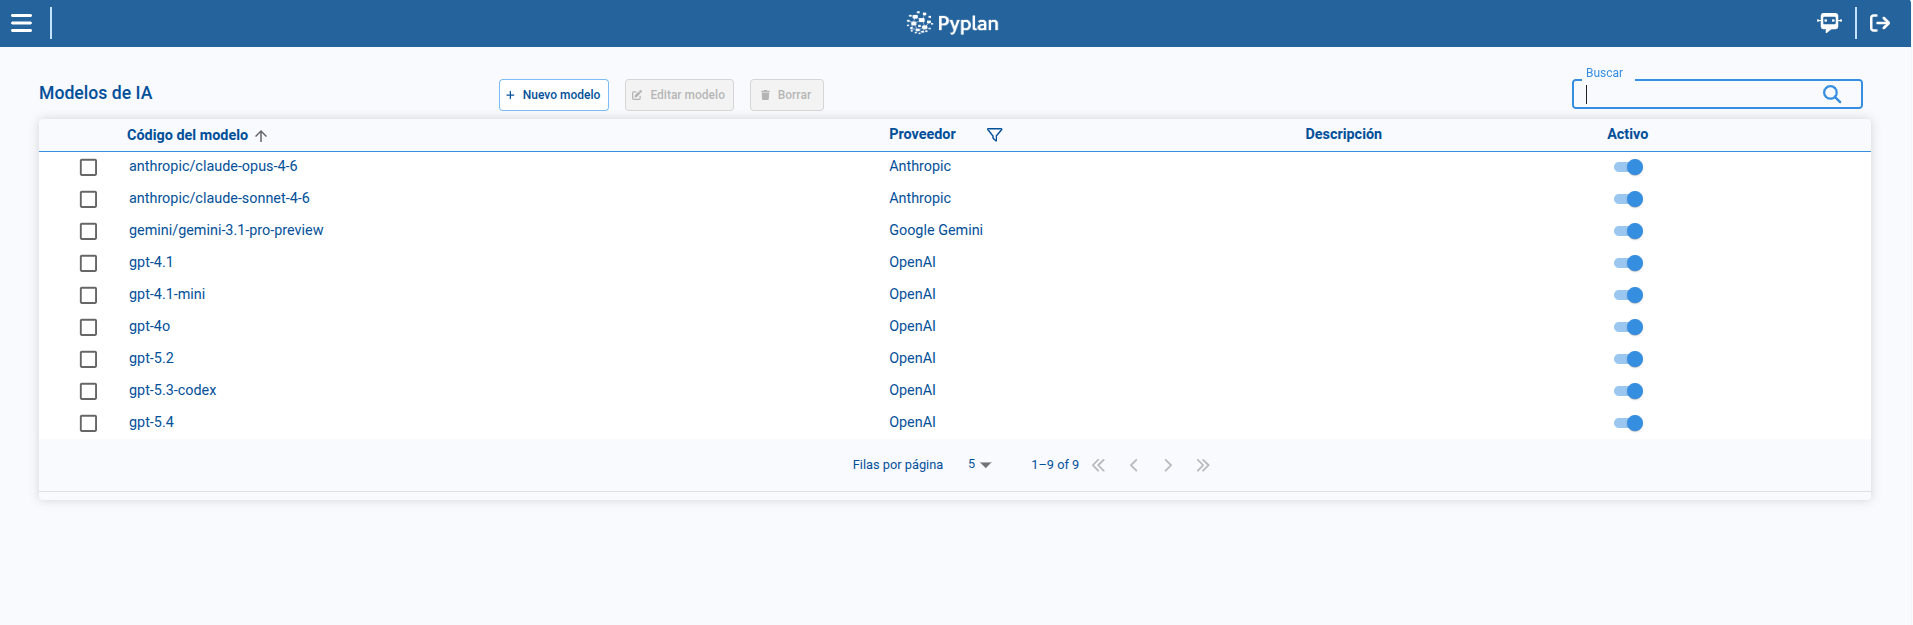This screenshot has height=625, width=1913.
Task: Disable the gpt-5.4 Activo toggle
Action: 1628,423
